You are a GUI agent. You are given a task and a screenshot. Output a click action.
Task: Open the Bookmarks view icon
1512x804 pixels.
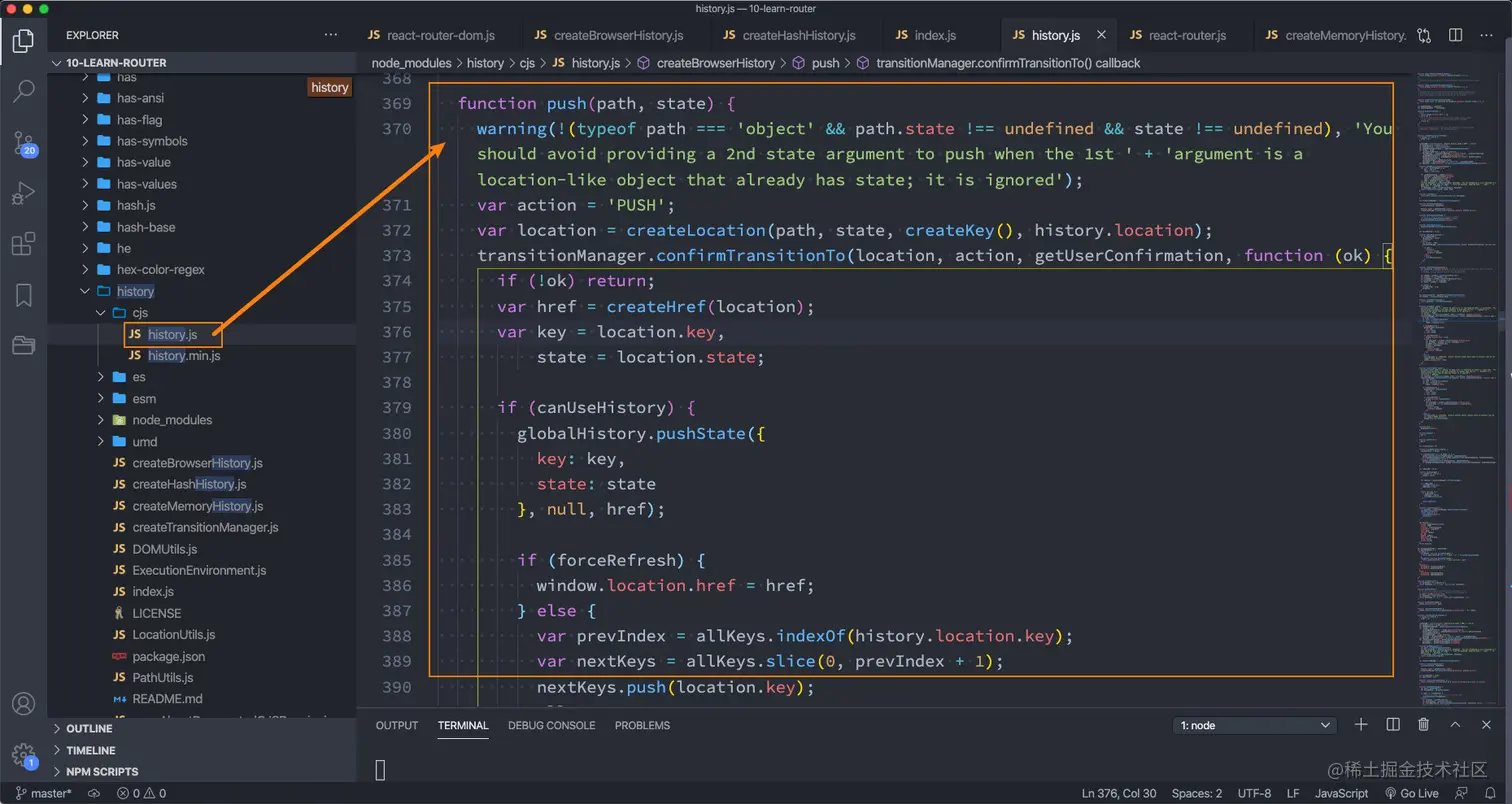tap(23, 295)
